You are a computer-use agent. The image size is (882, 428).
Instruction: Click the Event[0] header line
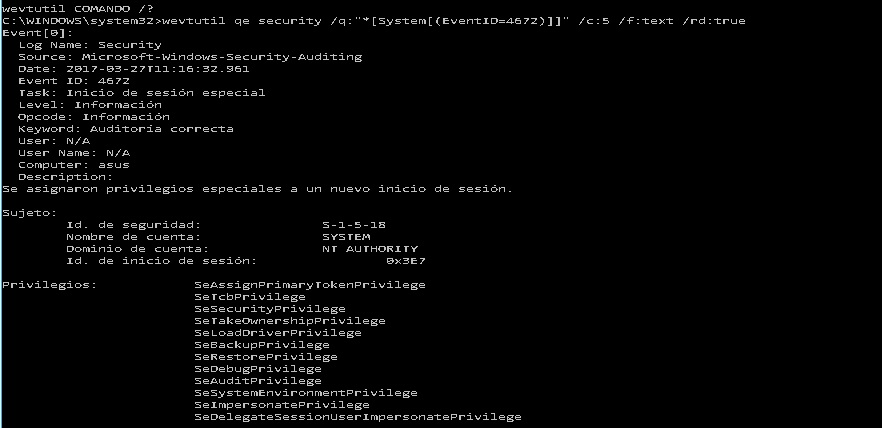coord(24,33)
